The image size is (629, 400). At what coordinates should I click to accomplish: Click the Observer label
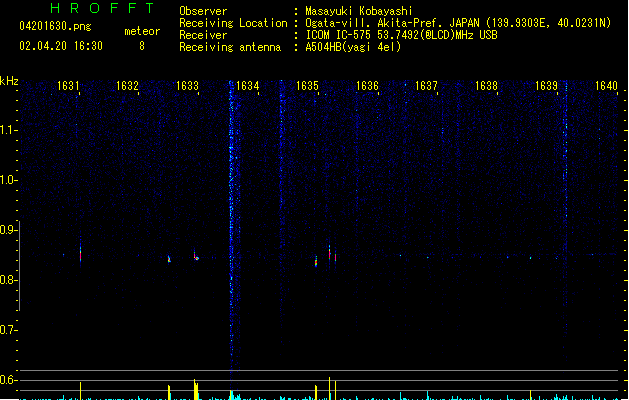(203, 11)
